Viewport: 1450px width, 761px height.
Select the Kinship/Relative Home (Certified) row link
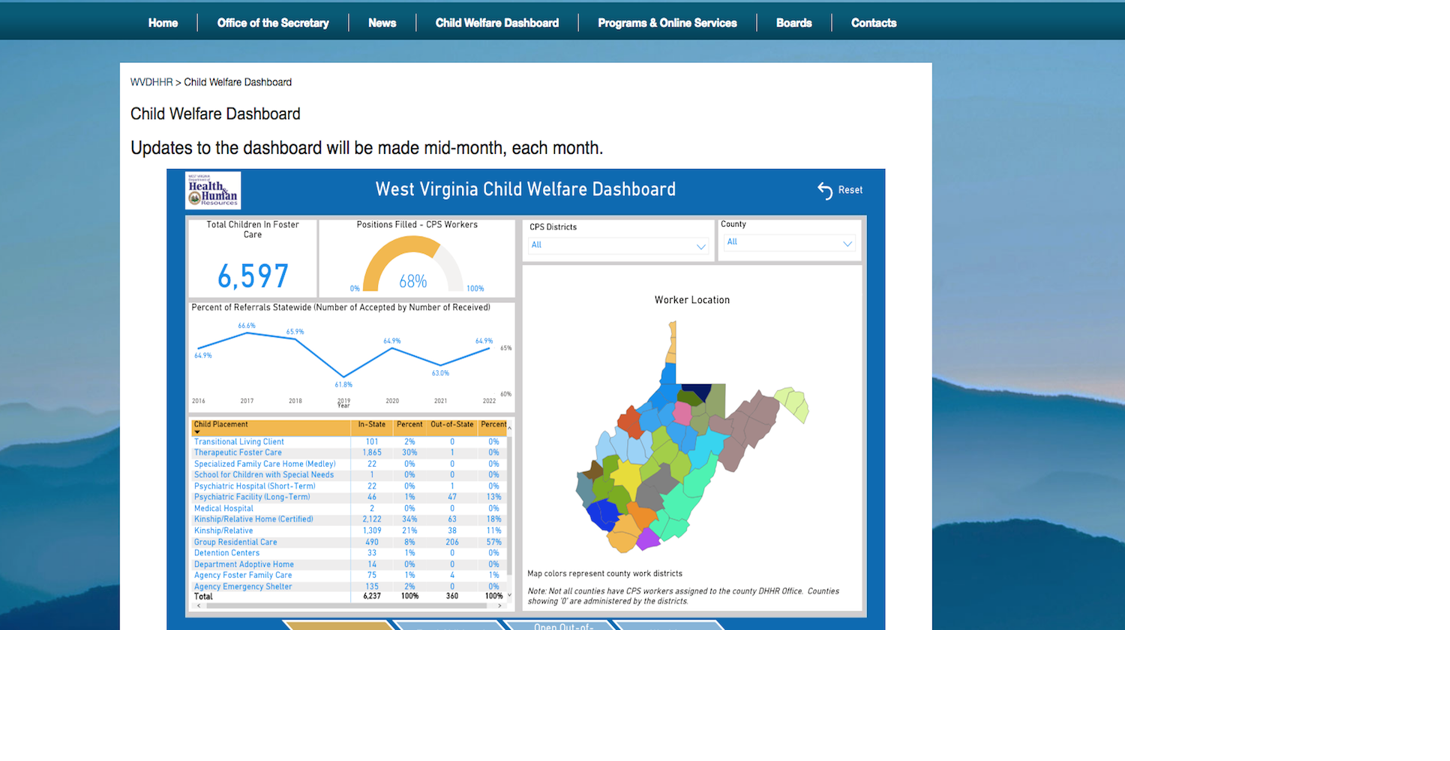pyautogui.click(x=253, y=519)
